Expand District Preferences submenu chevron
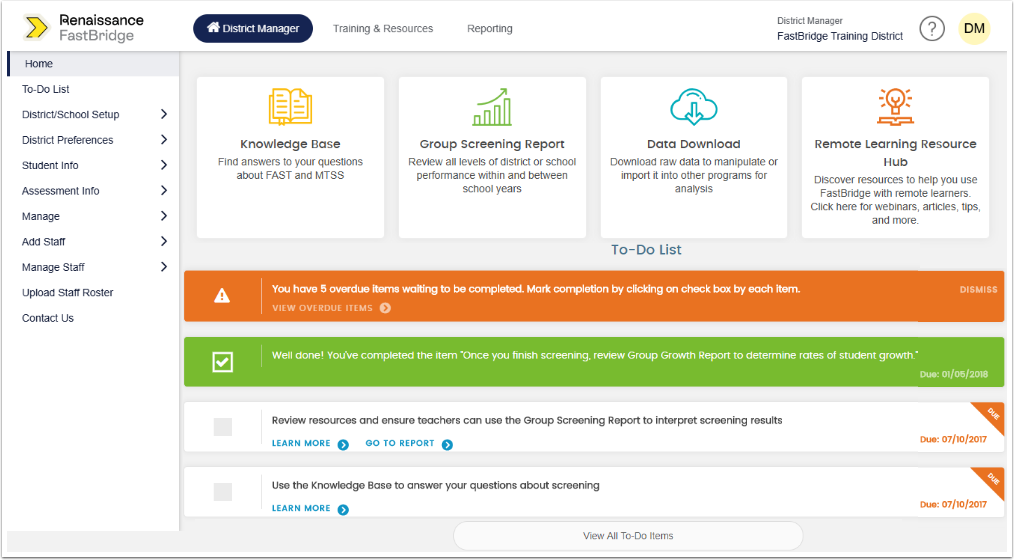This screenshot has width=1014, height=560. 164,140
